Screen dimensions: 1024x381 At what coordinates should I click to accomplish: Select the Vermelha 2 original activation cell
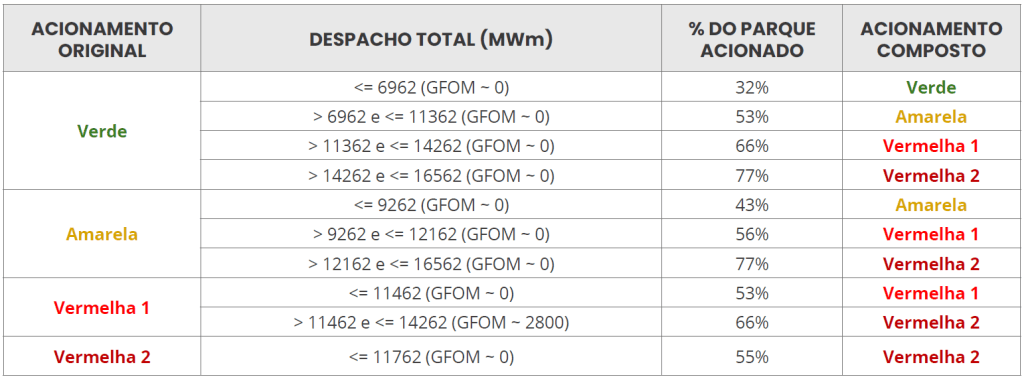(102, 357)
